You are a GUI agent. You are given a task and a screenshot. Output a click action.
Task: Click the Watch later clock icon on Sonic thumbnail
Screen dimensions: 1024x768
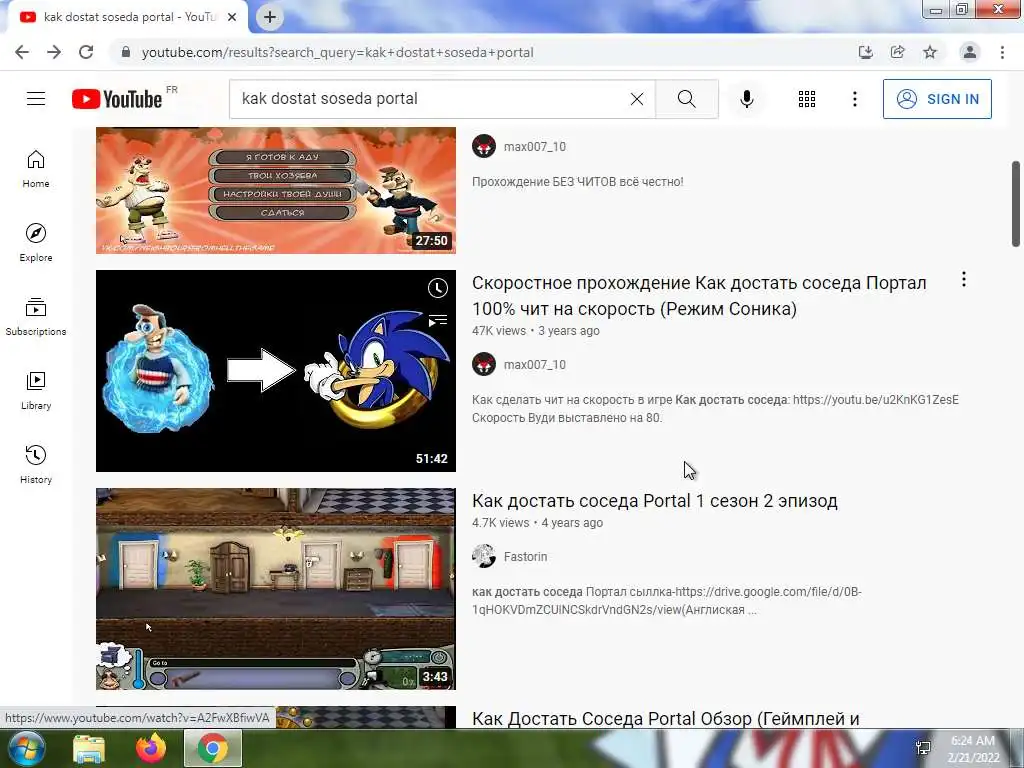(438, 288)
